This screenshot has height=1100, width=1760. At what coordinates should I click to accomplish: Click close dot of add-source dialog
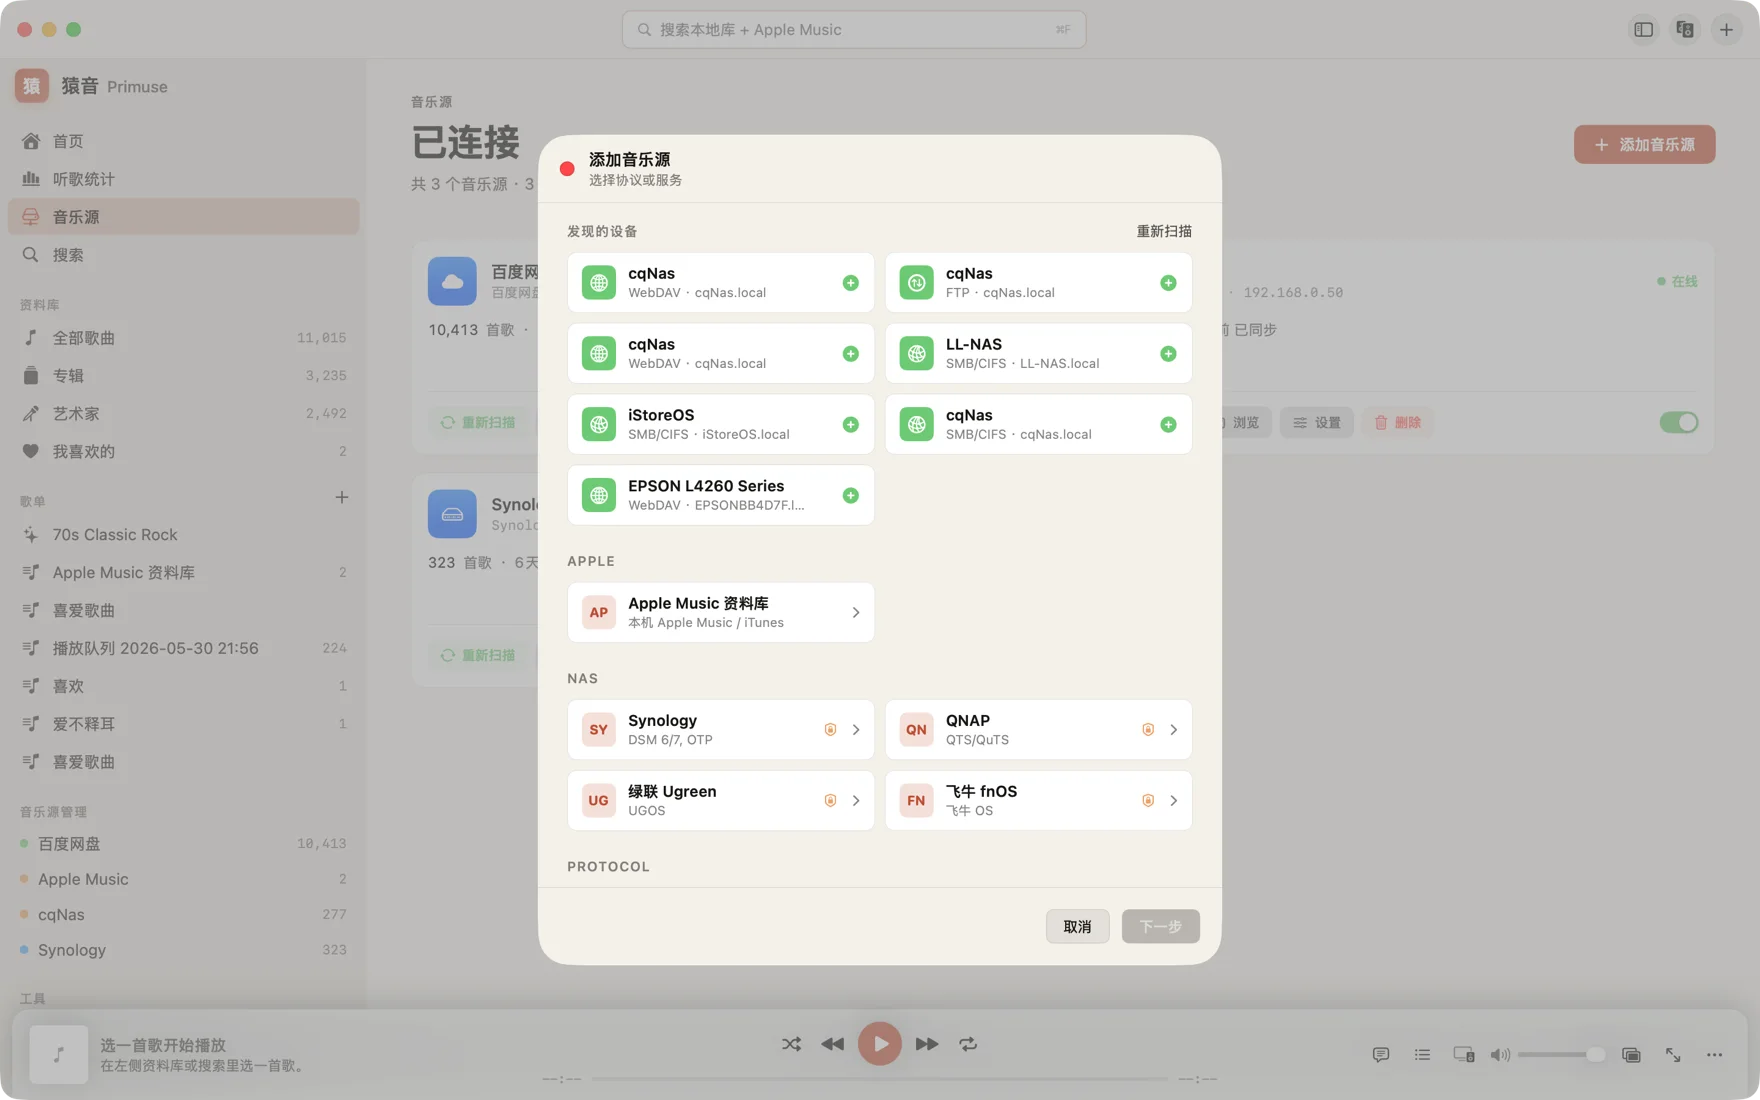[567, 169]
